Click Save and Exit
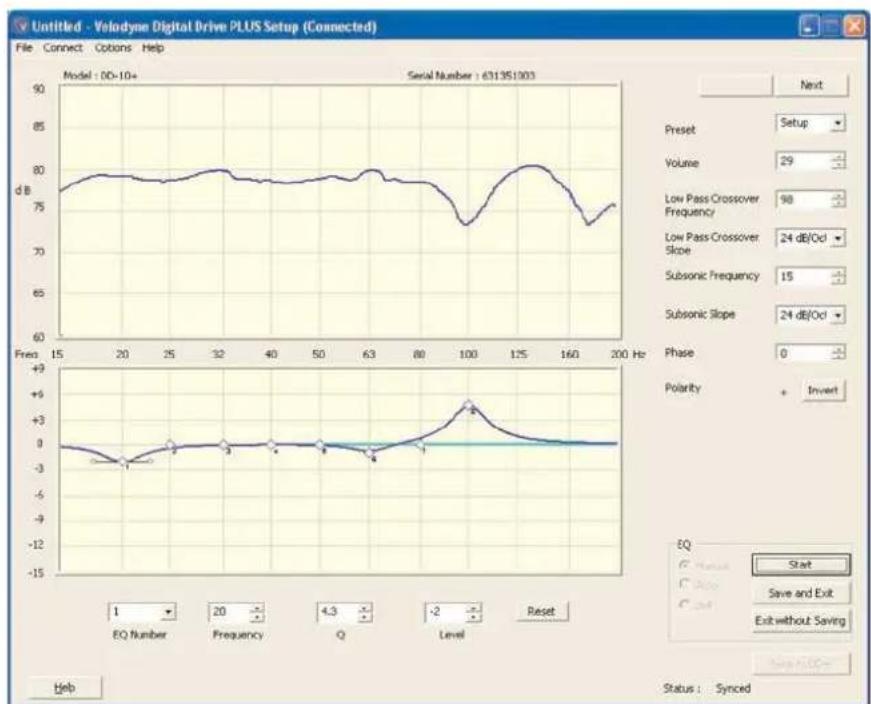This screenshot has width=871, height=704. point(800,593)
